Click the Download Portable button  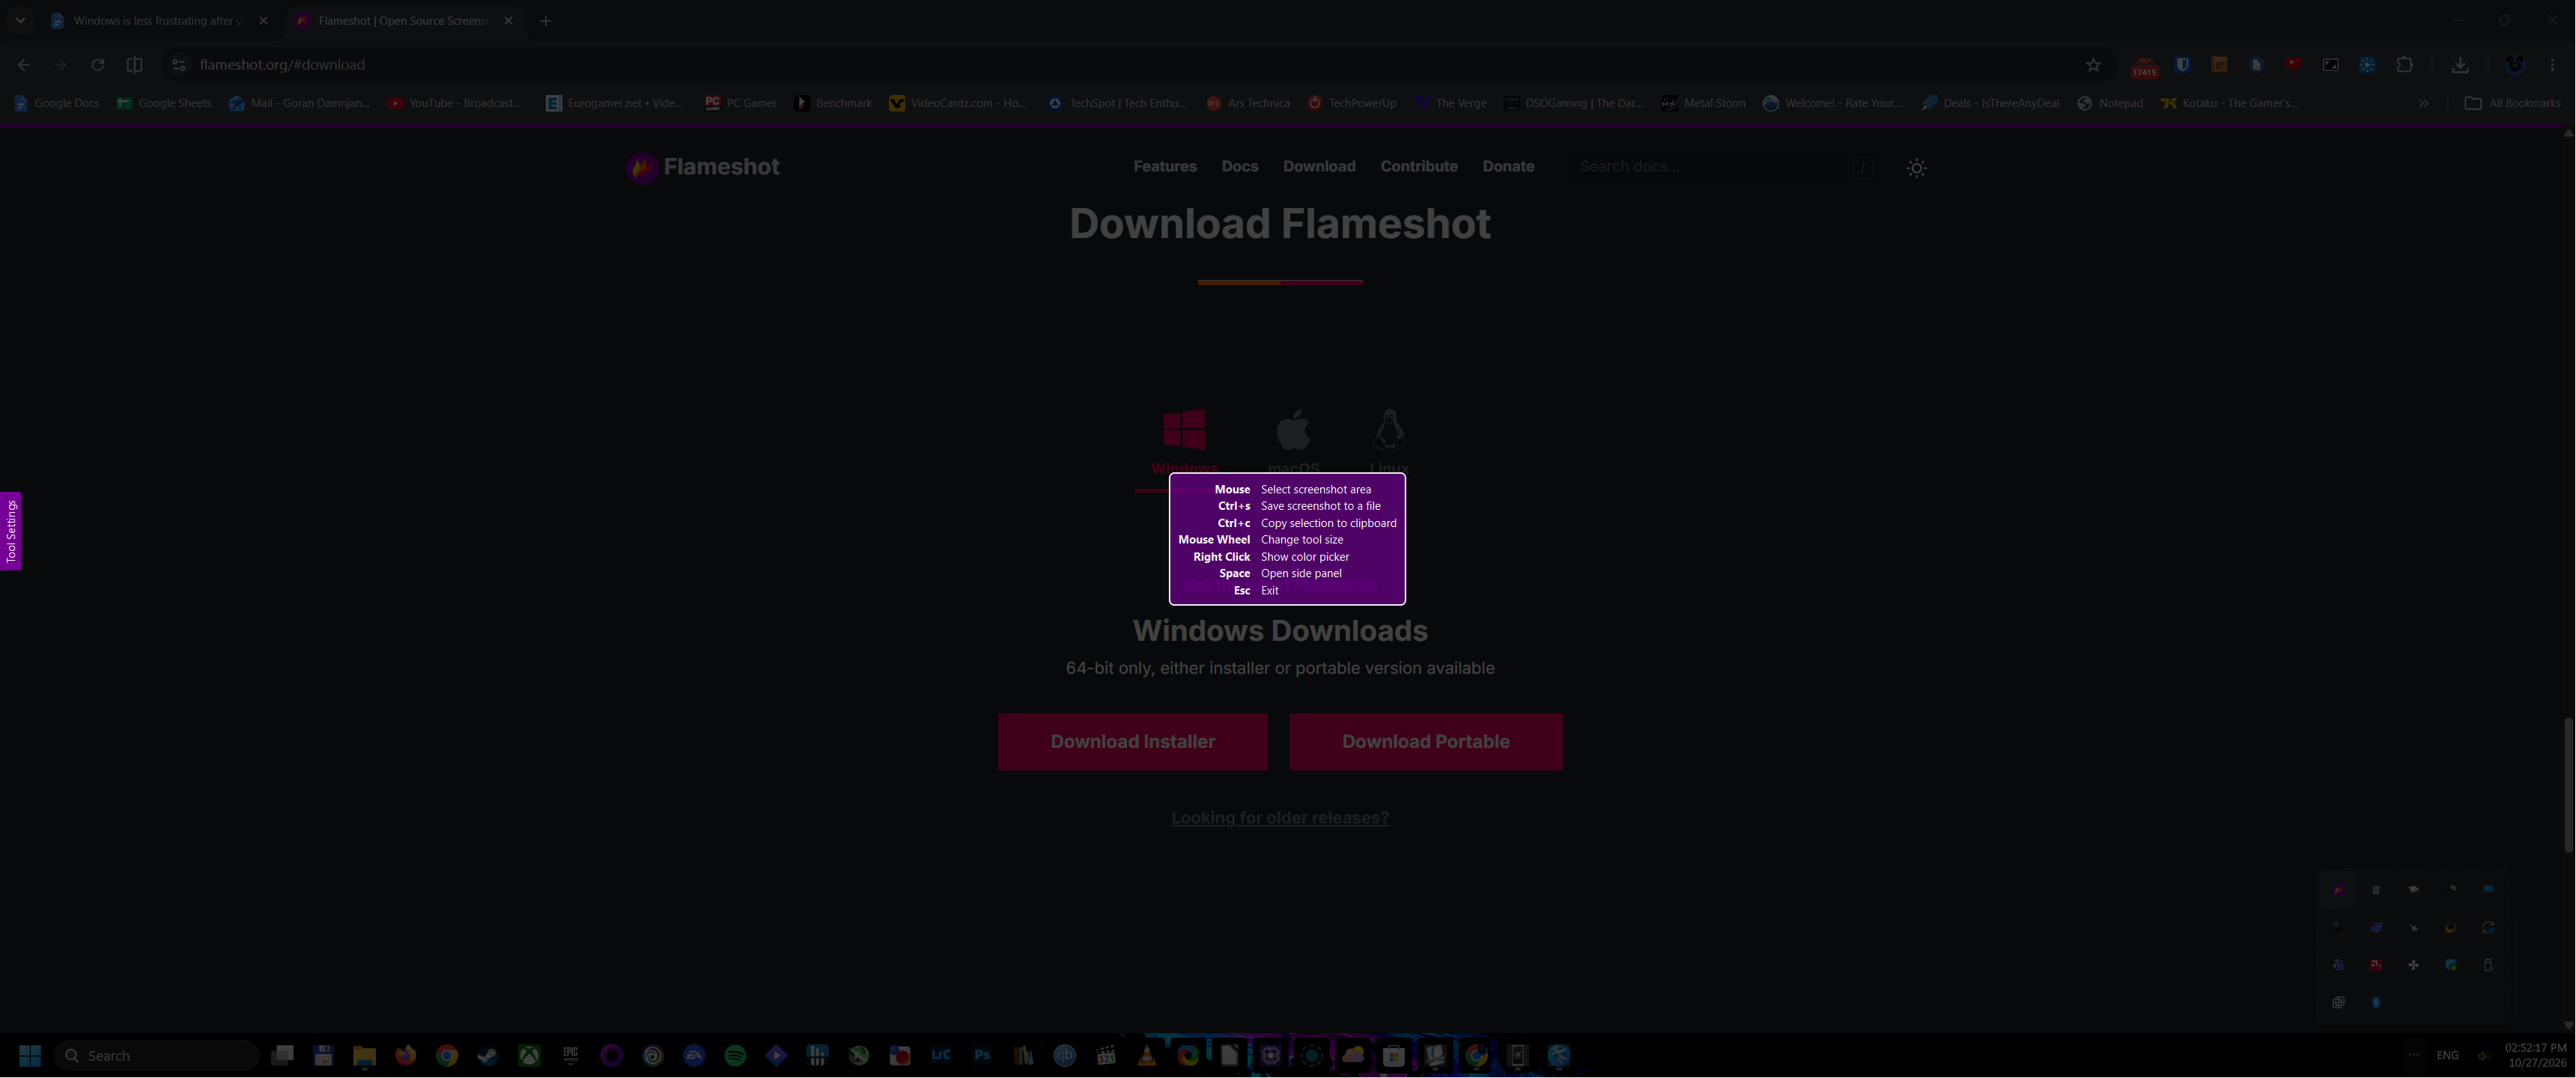pyautogui.click(x=1425, y=742)
